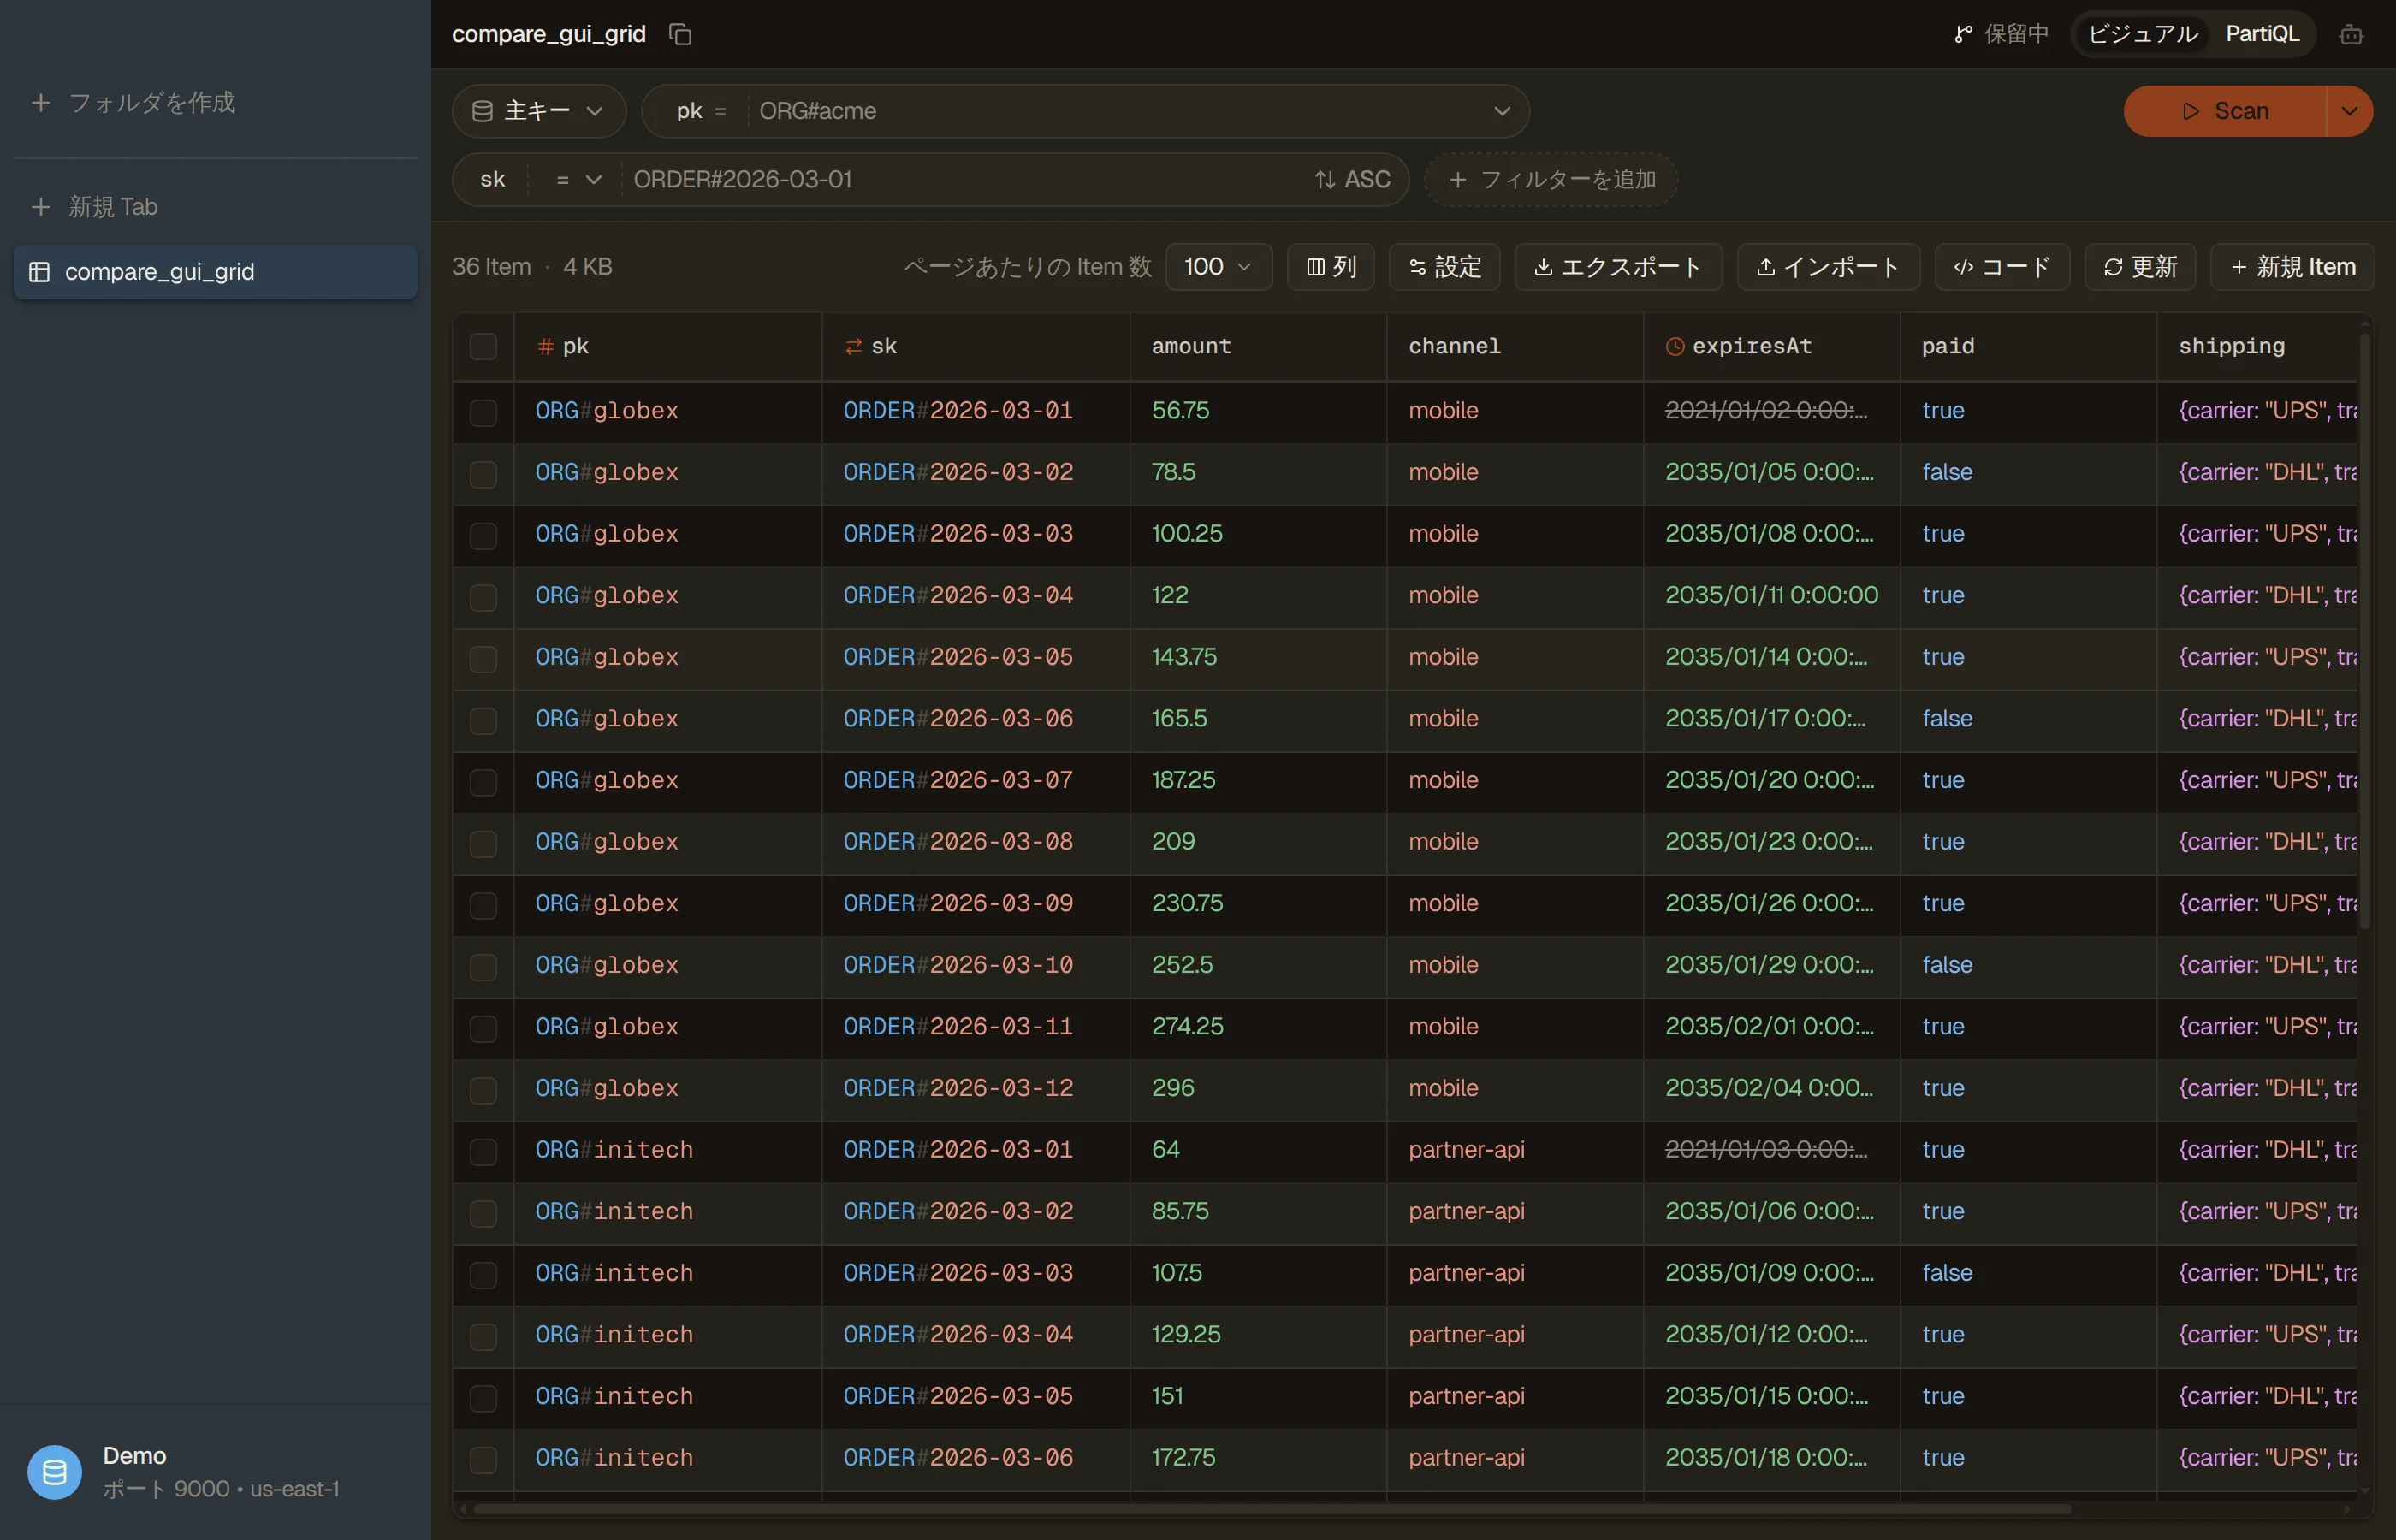This screenshot has height=1540, width=2396.
Task: Select compare_gui_grid tab in sidebar
Action: click(215, 272)
